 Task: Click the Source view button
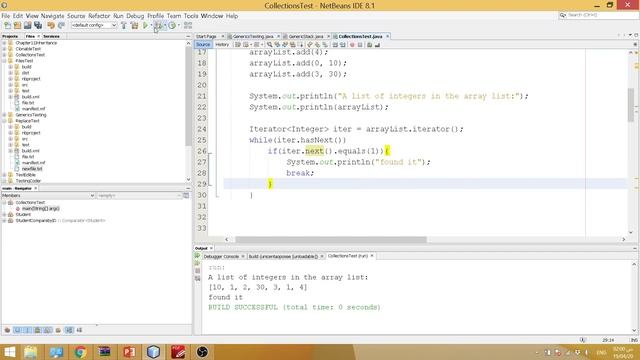pos(203,44)
